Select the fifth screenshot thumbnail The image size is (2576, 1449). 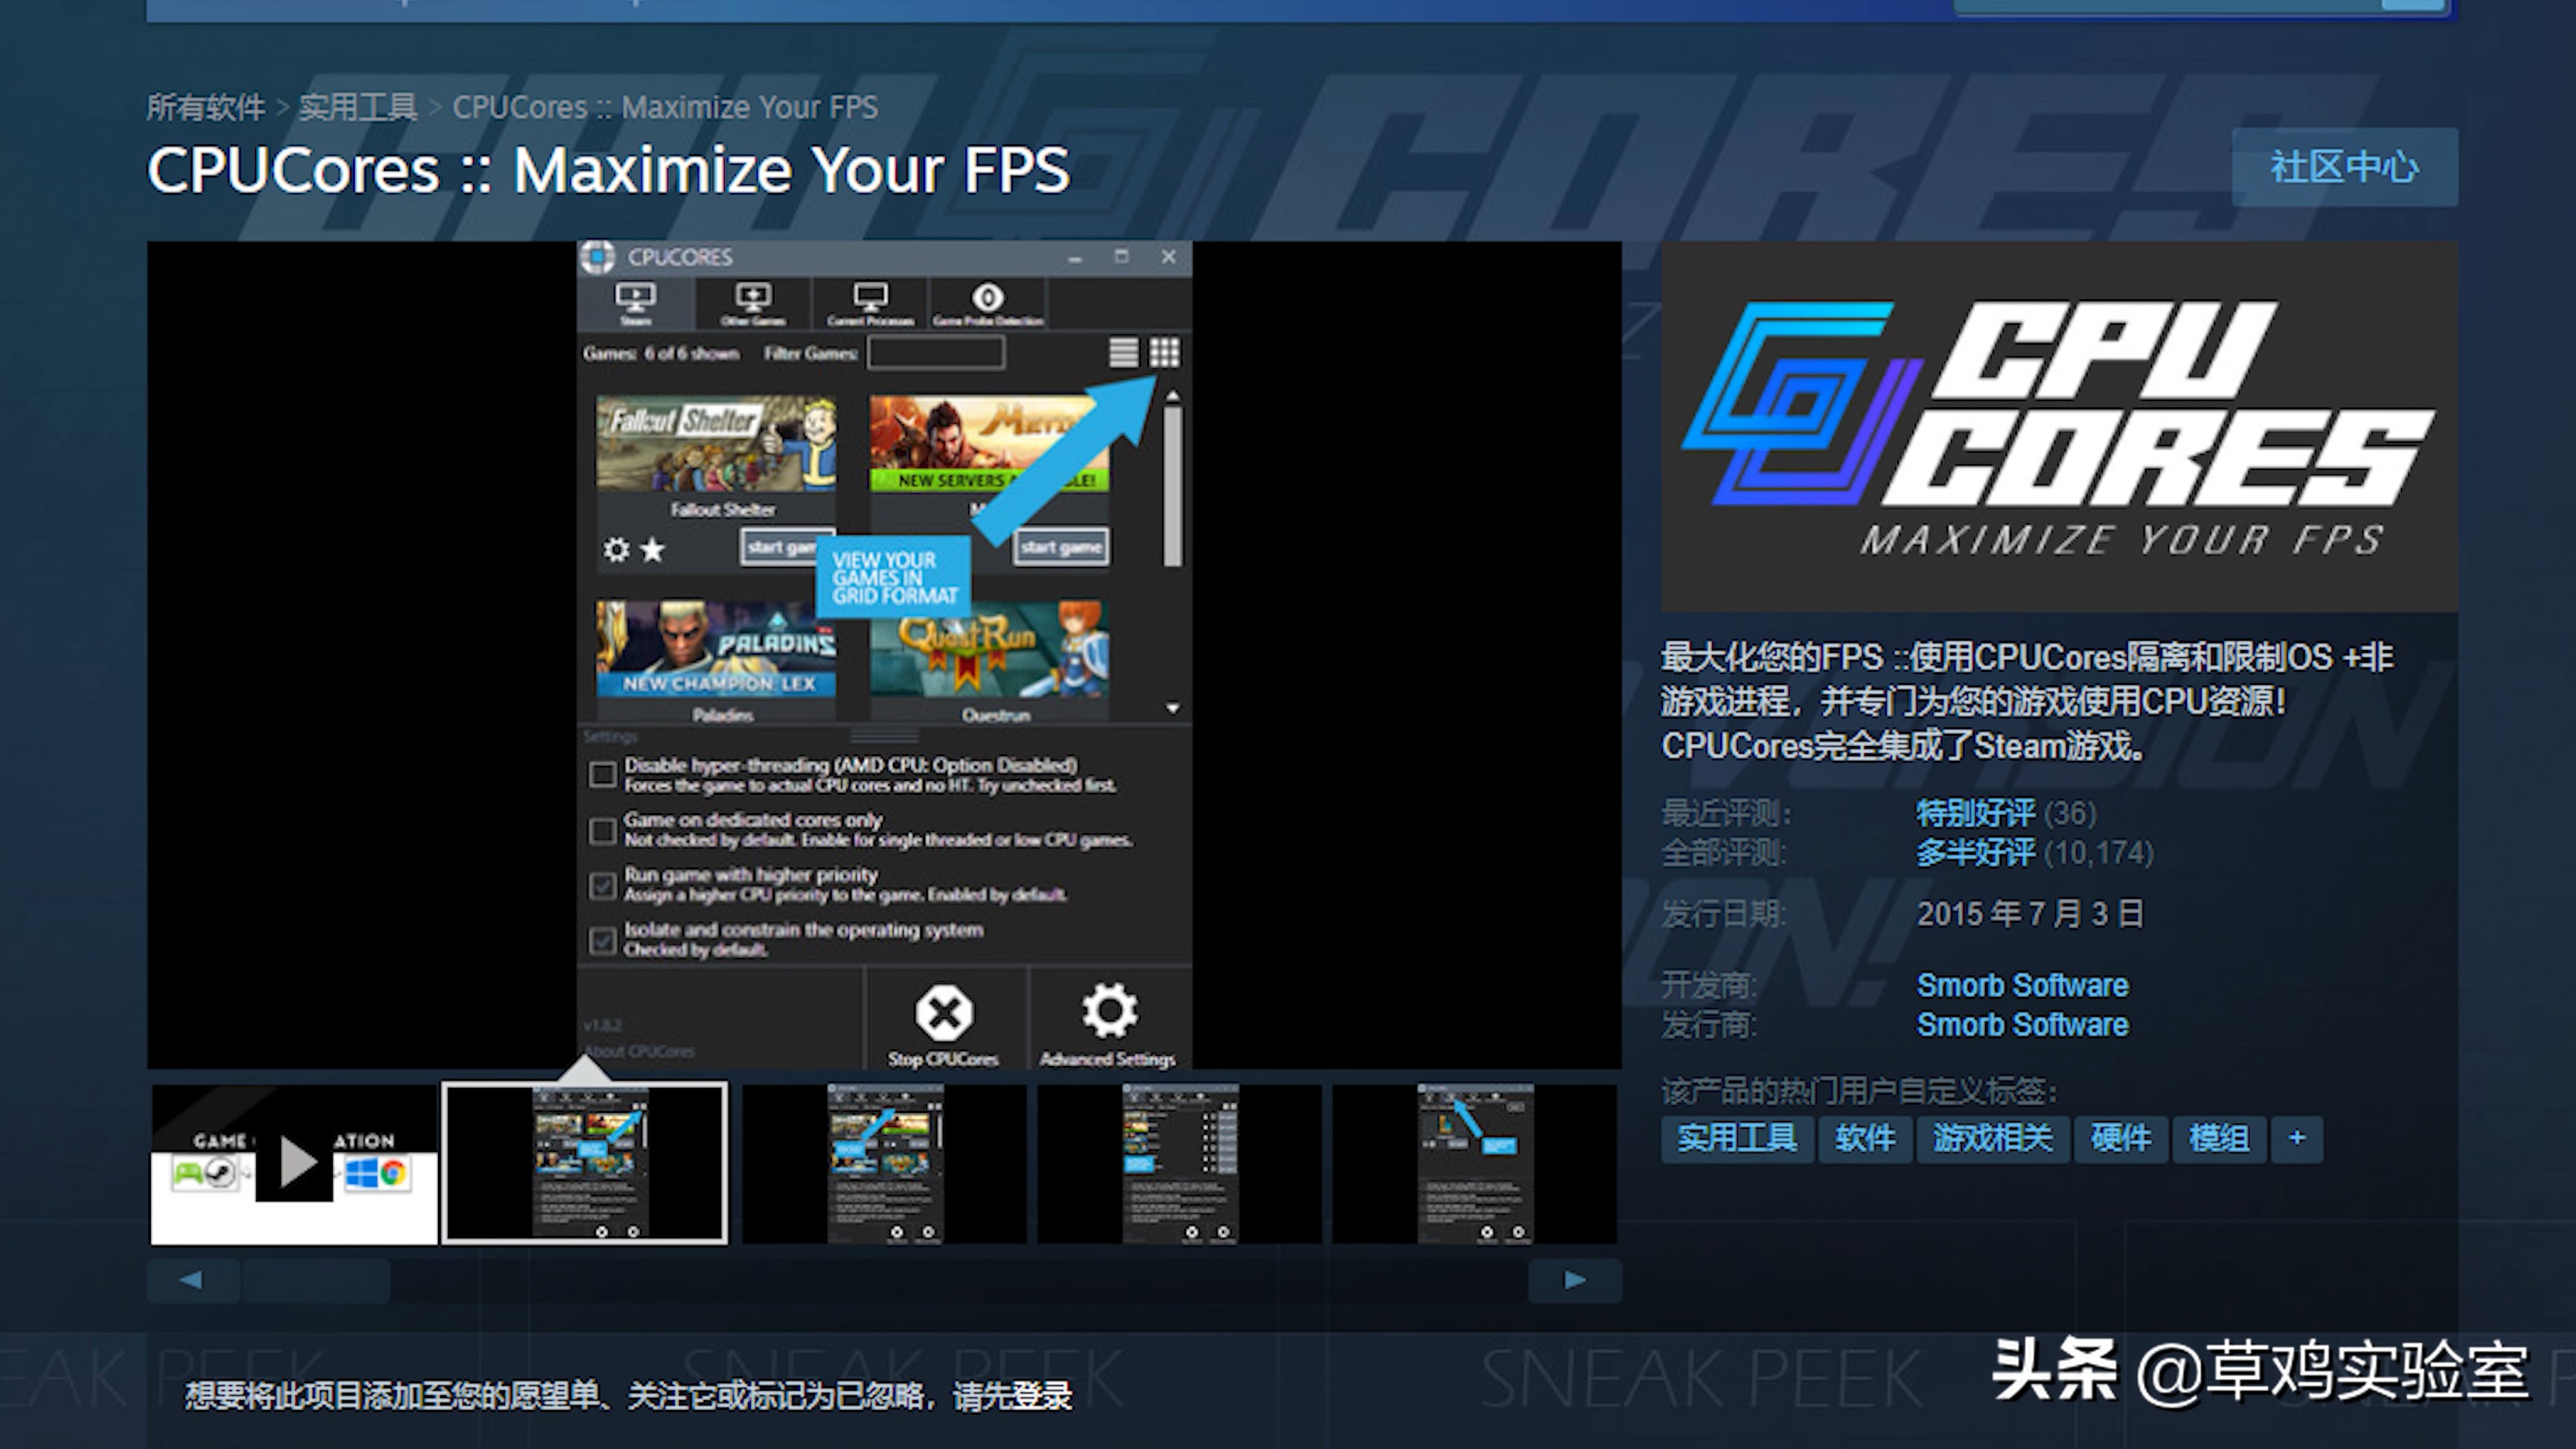1474,1164
